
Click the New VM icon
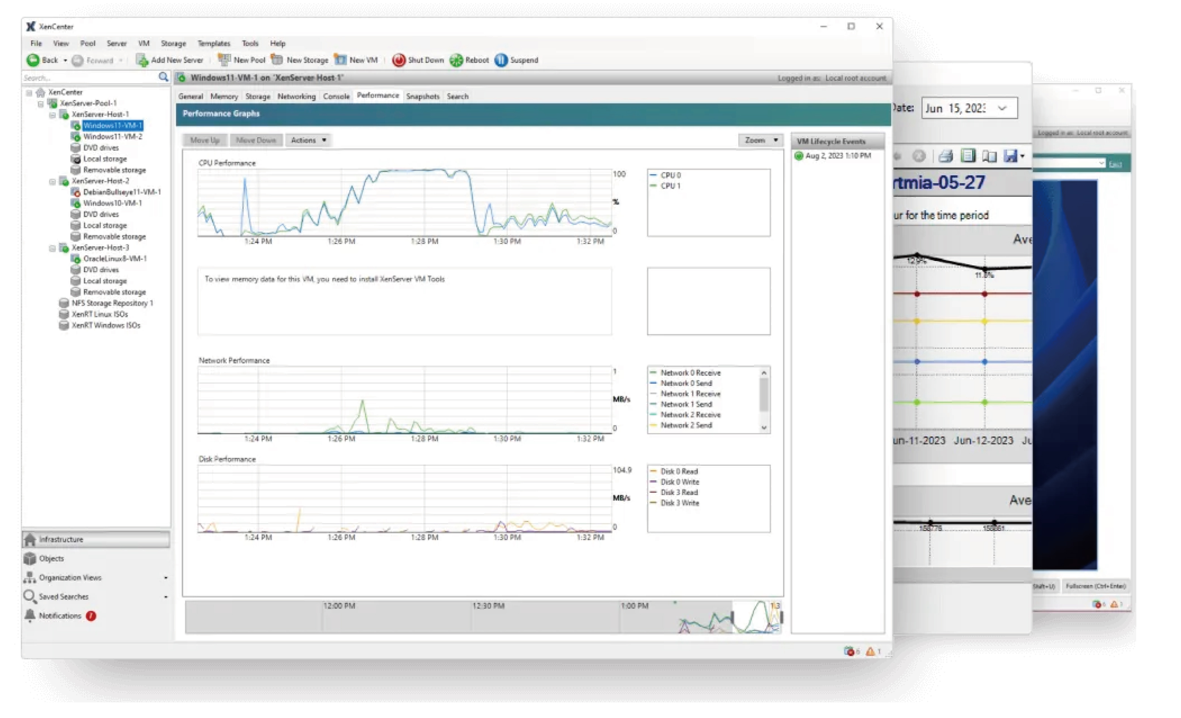click(340, 60)
